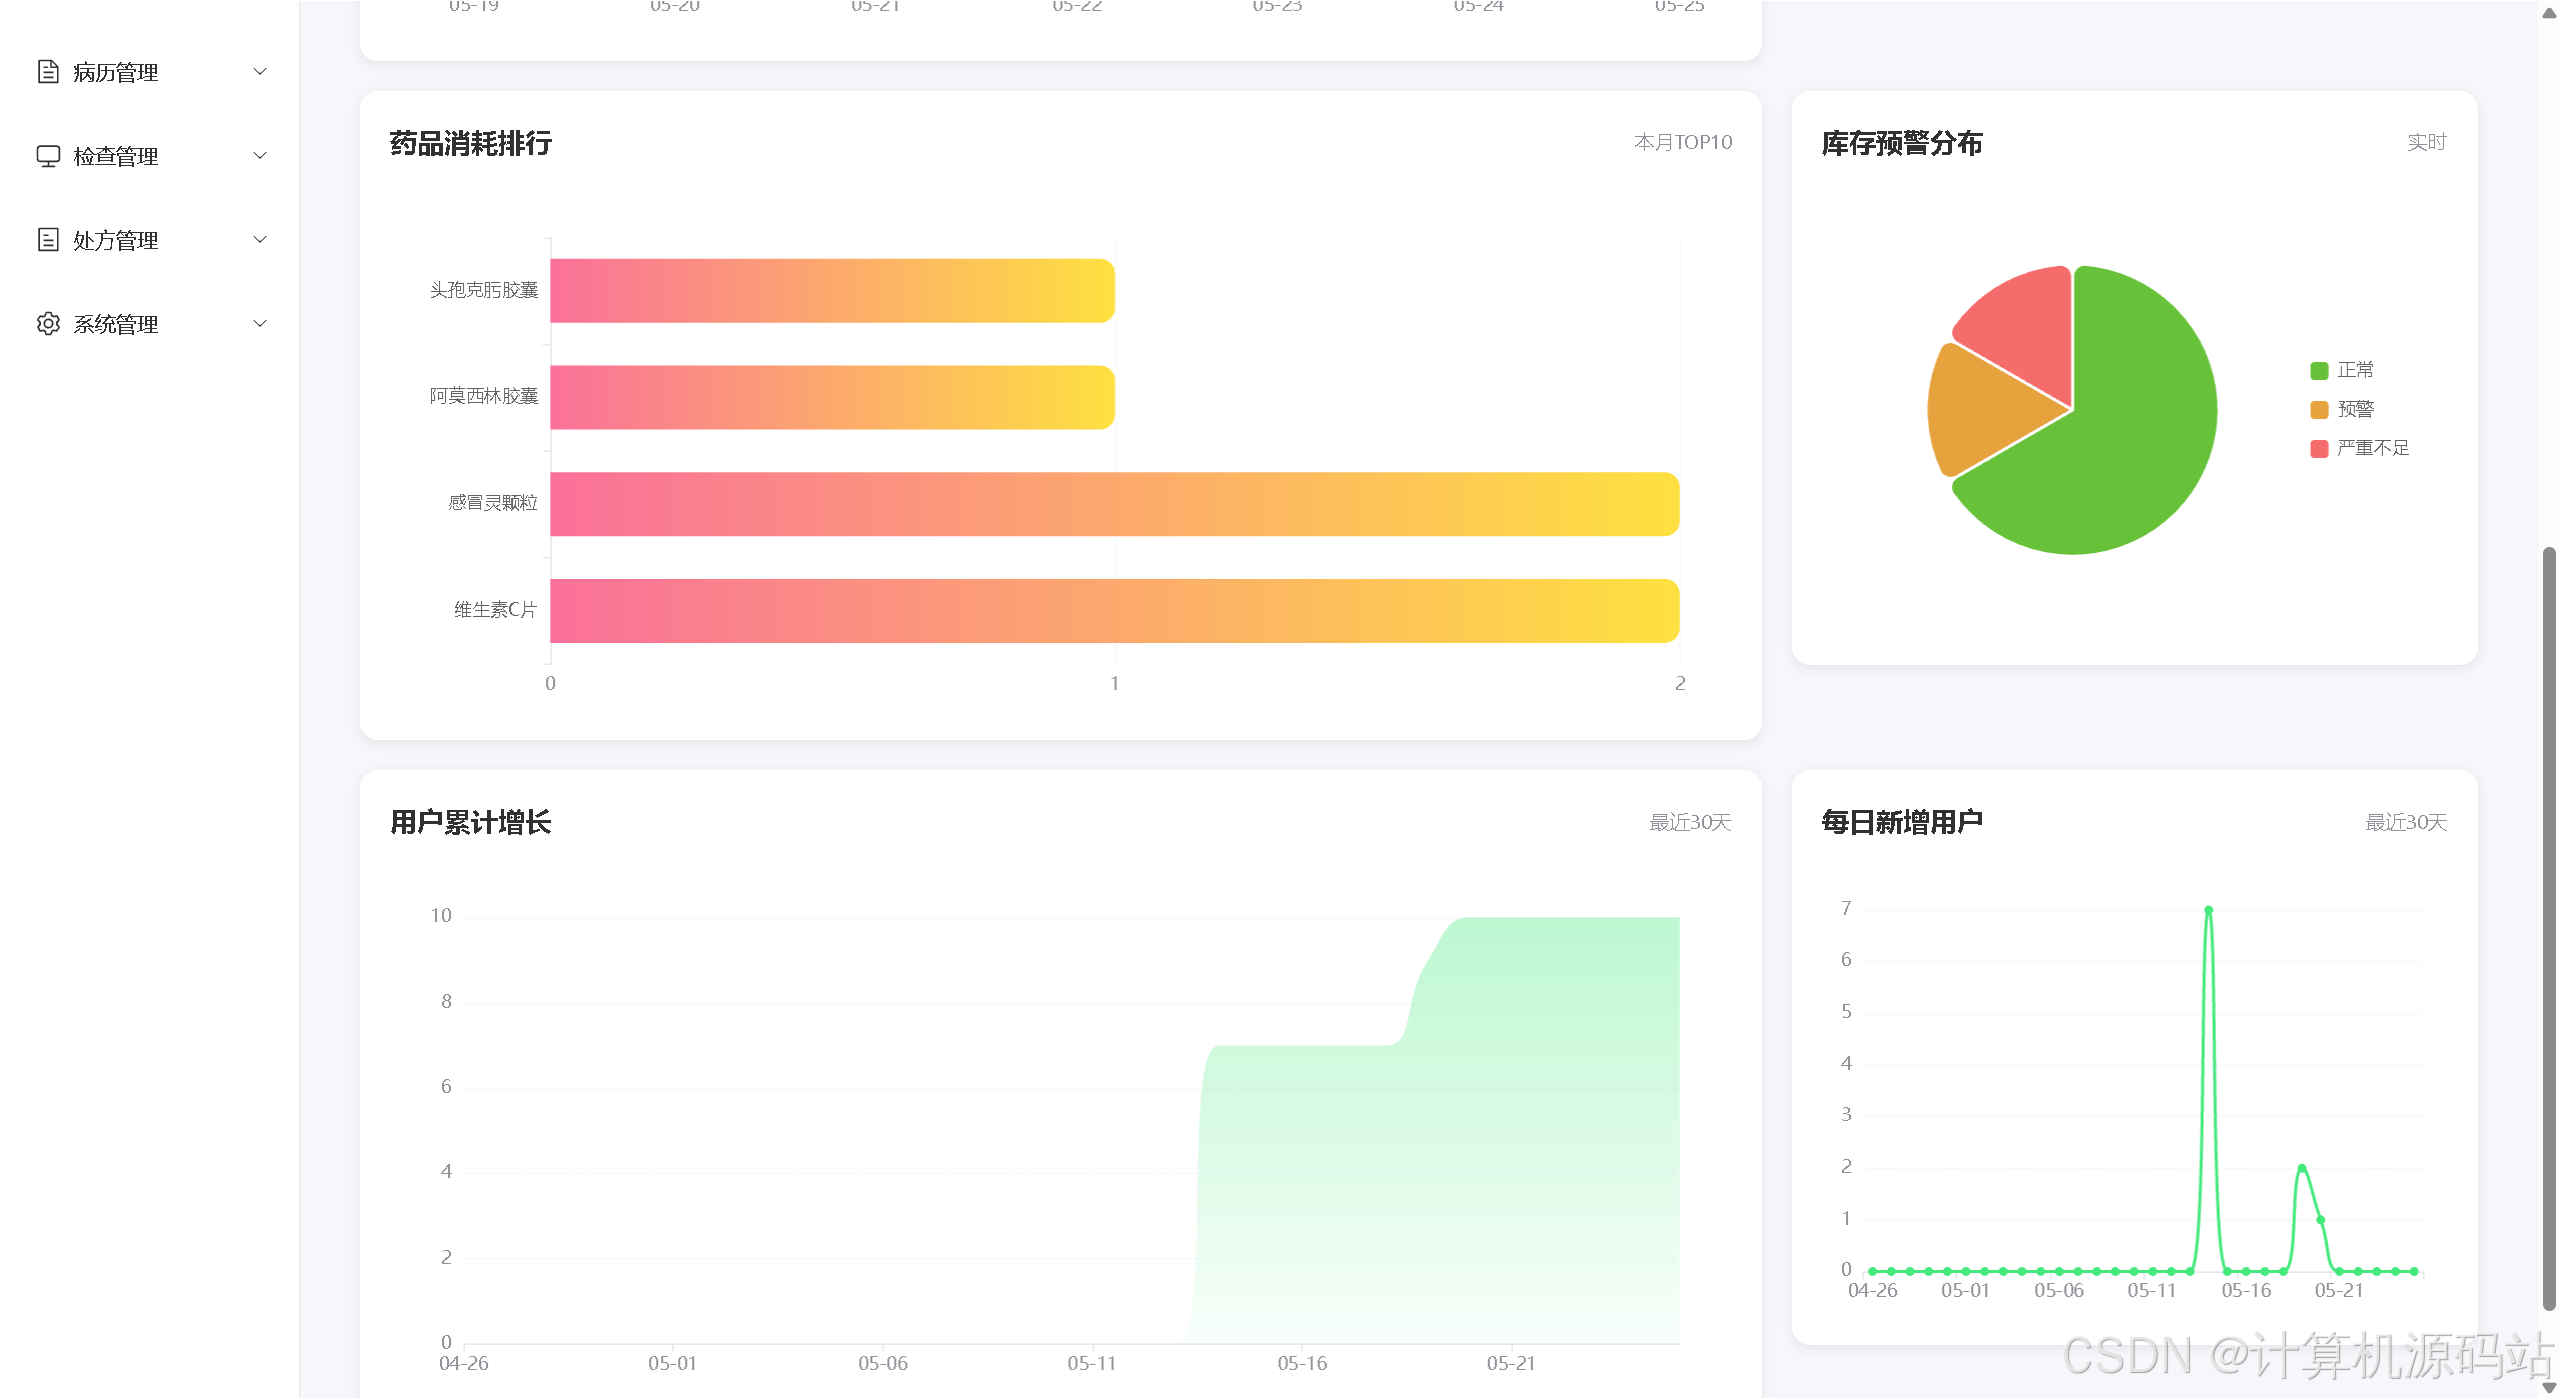Toggle the 预警 legend item
2559x1398 pixels.
pyautogui.click(x=2342, y=409)
